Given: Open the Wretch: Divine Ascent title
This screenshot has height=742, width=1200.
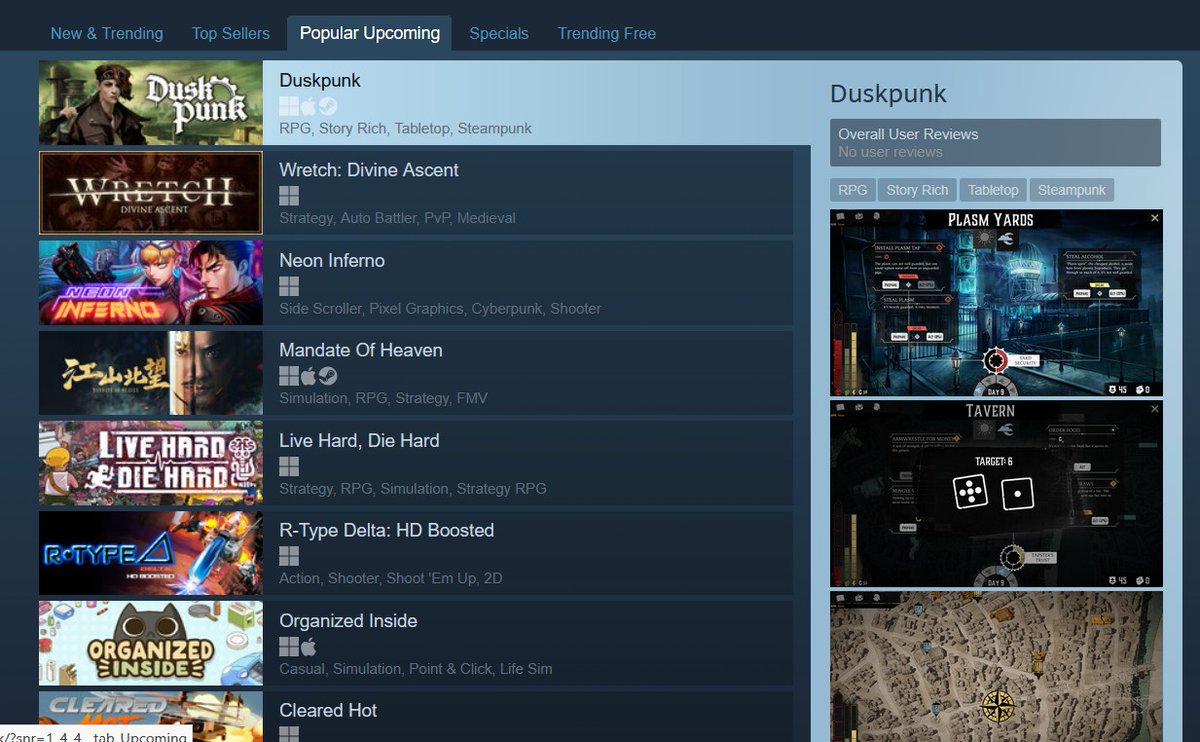Looking at the screenshot, I should click(369, 170).
